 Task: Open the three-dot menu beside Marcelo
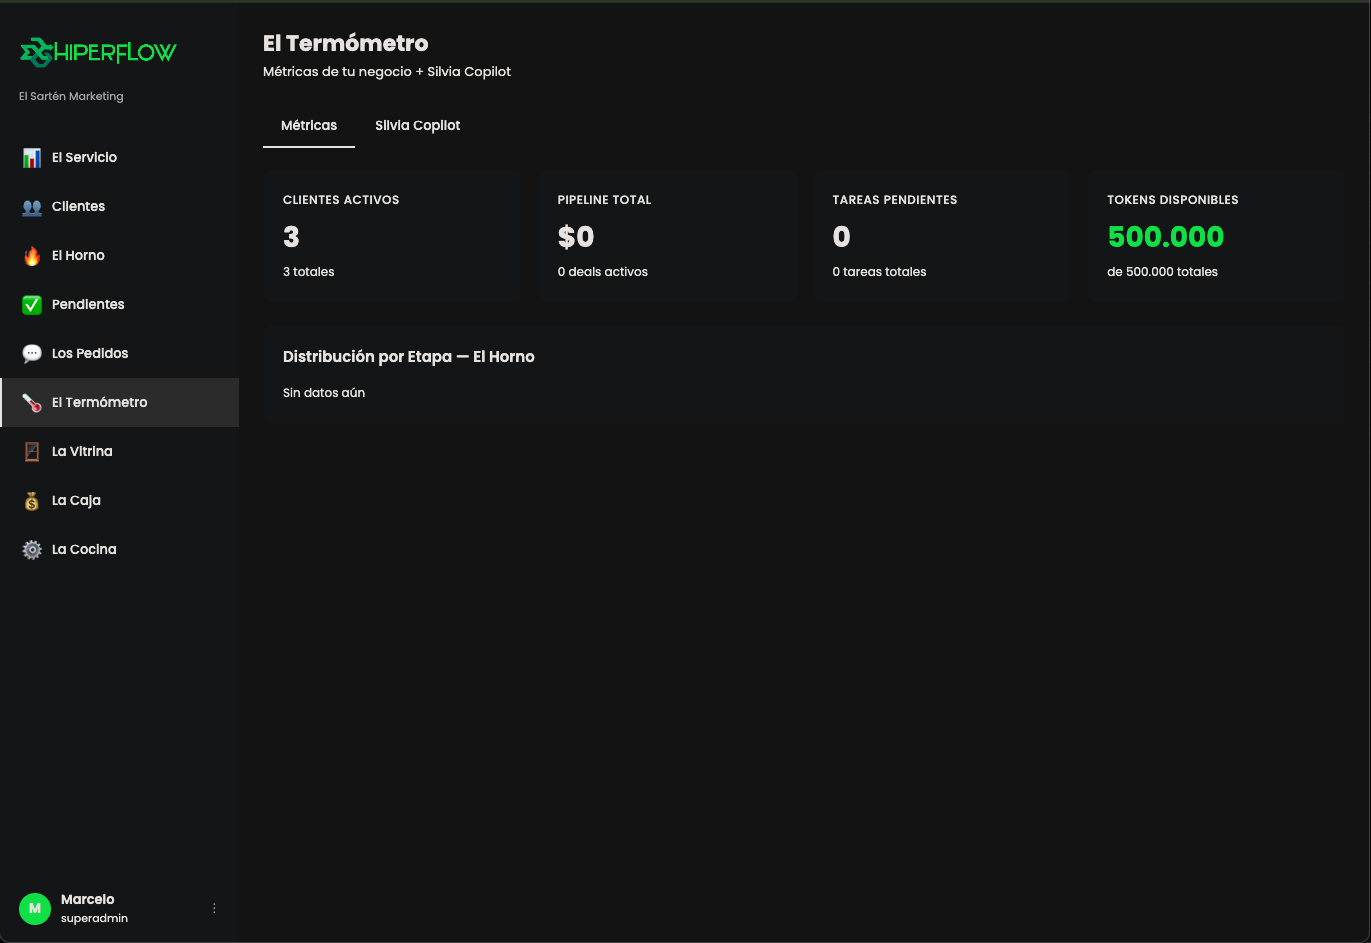214,908
